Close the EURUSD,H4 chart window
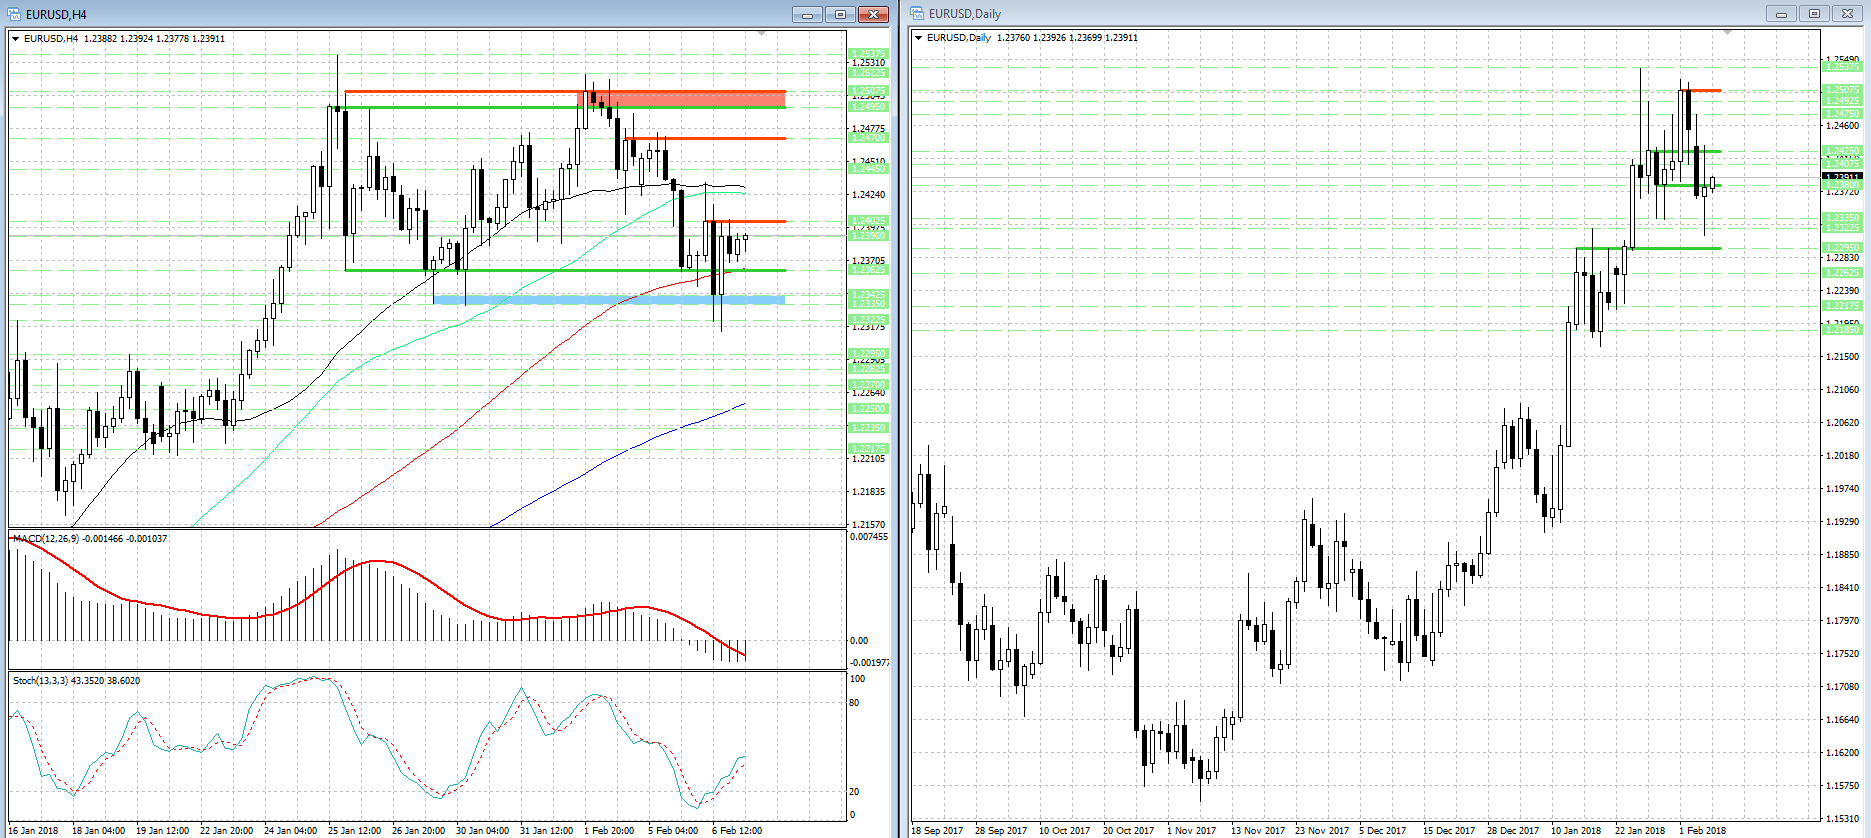Viewport: 1871px width, 838px height. [x=873, y=14]
